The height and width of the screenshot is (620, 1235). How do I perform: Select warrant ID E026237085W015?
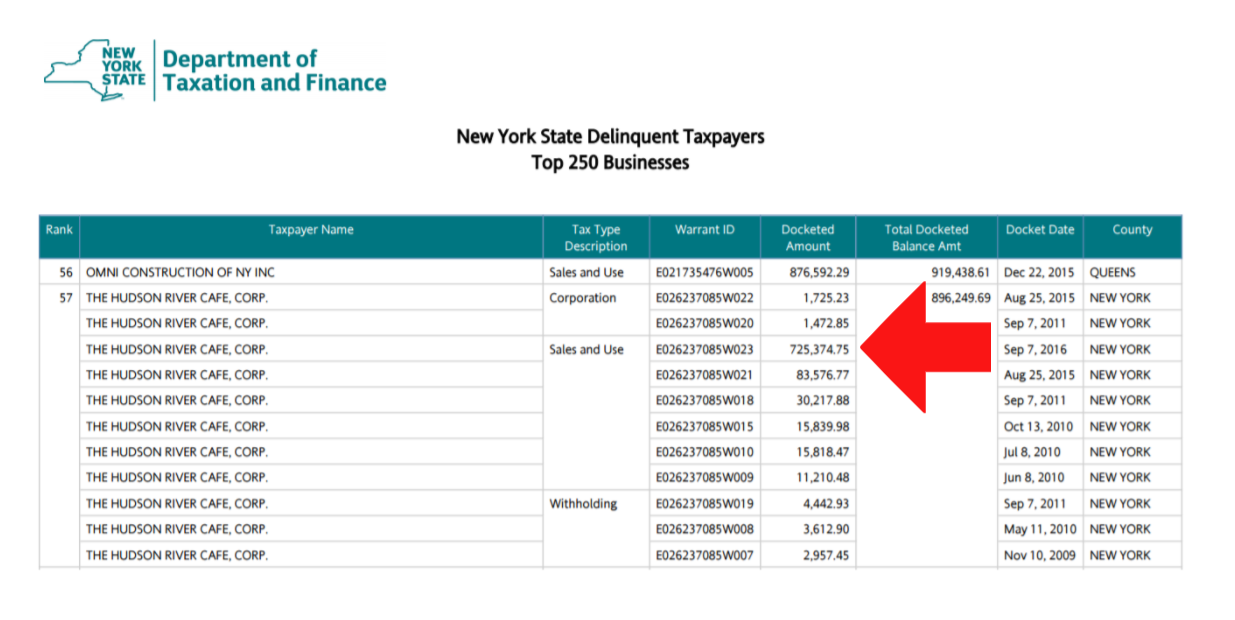click(x=705, y=427)
